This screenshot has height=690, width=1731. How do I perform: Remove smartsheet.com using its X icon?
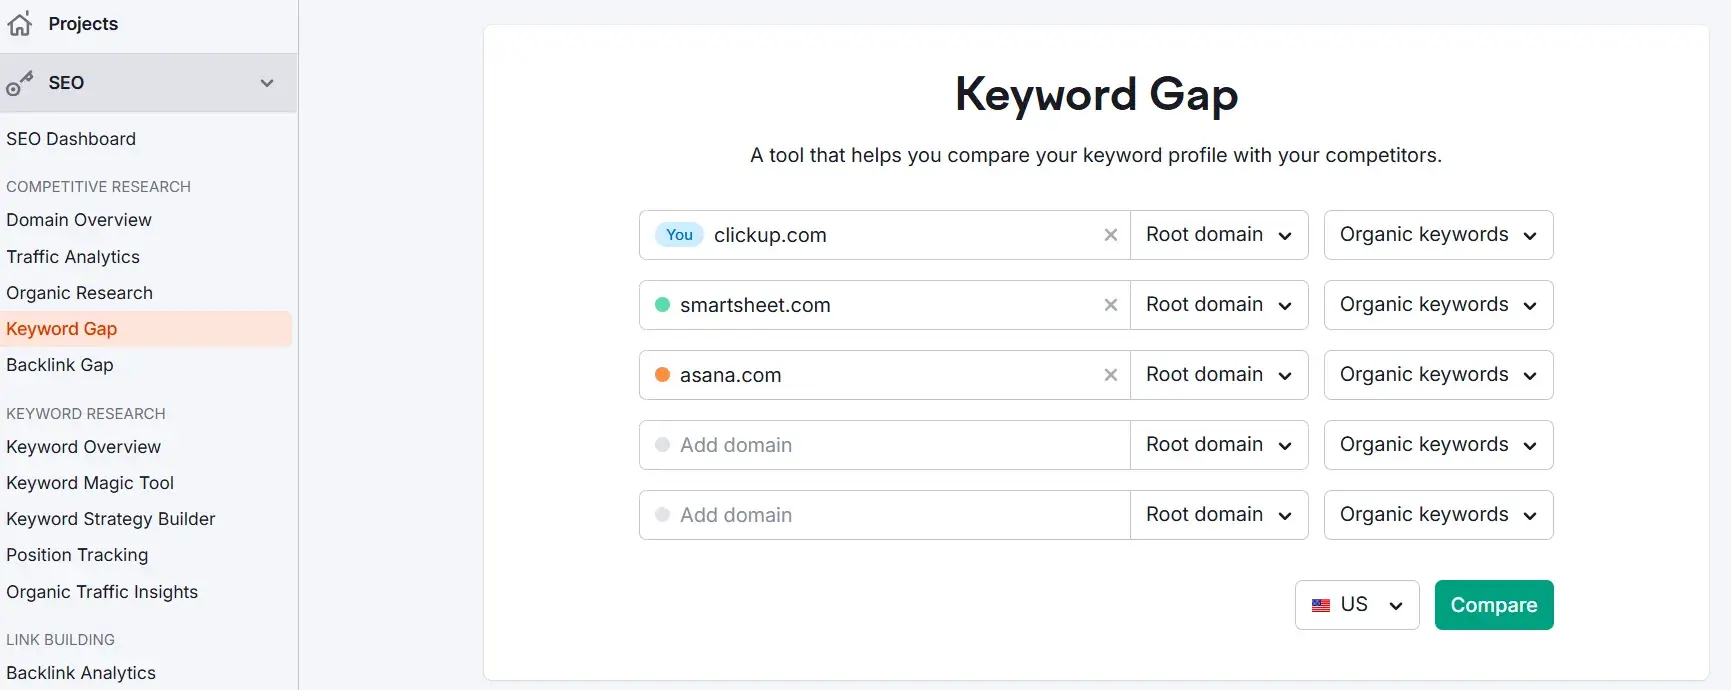[1110, 305]
